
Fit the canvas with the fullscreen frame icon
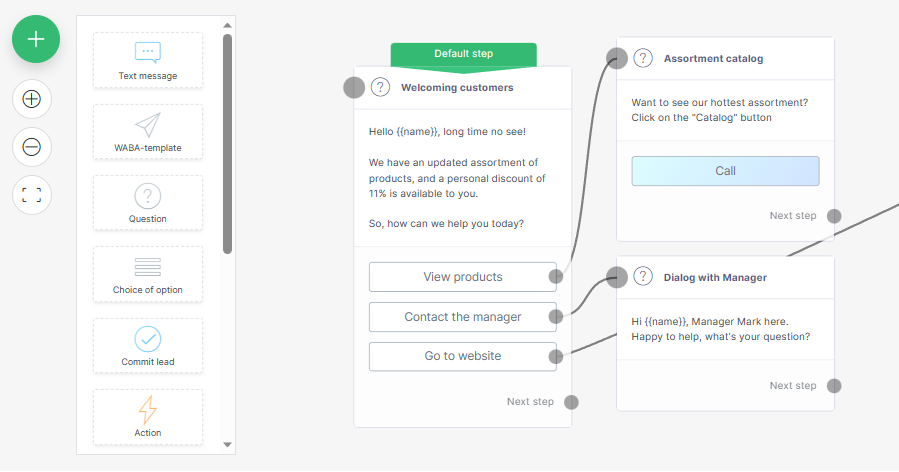[32, 195]
